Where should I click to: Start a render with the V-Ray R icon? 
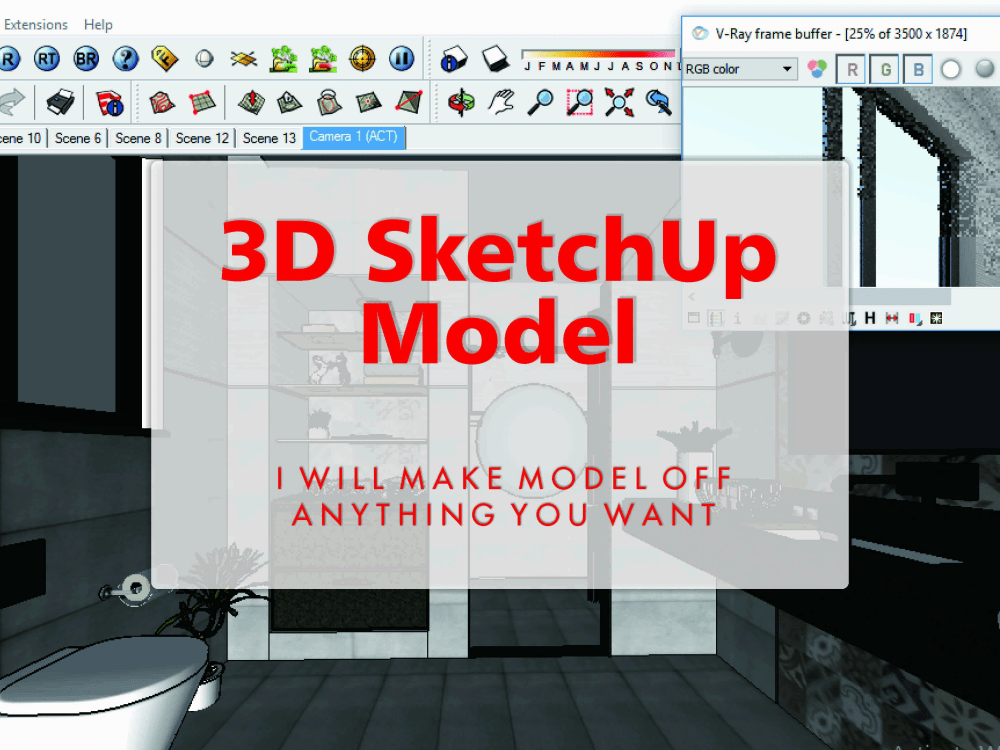[8, 58]
